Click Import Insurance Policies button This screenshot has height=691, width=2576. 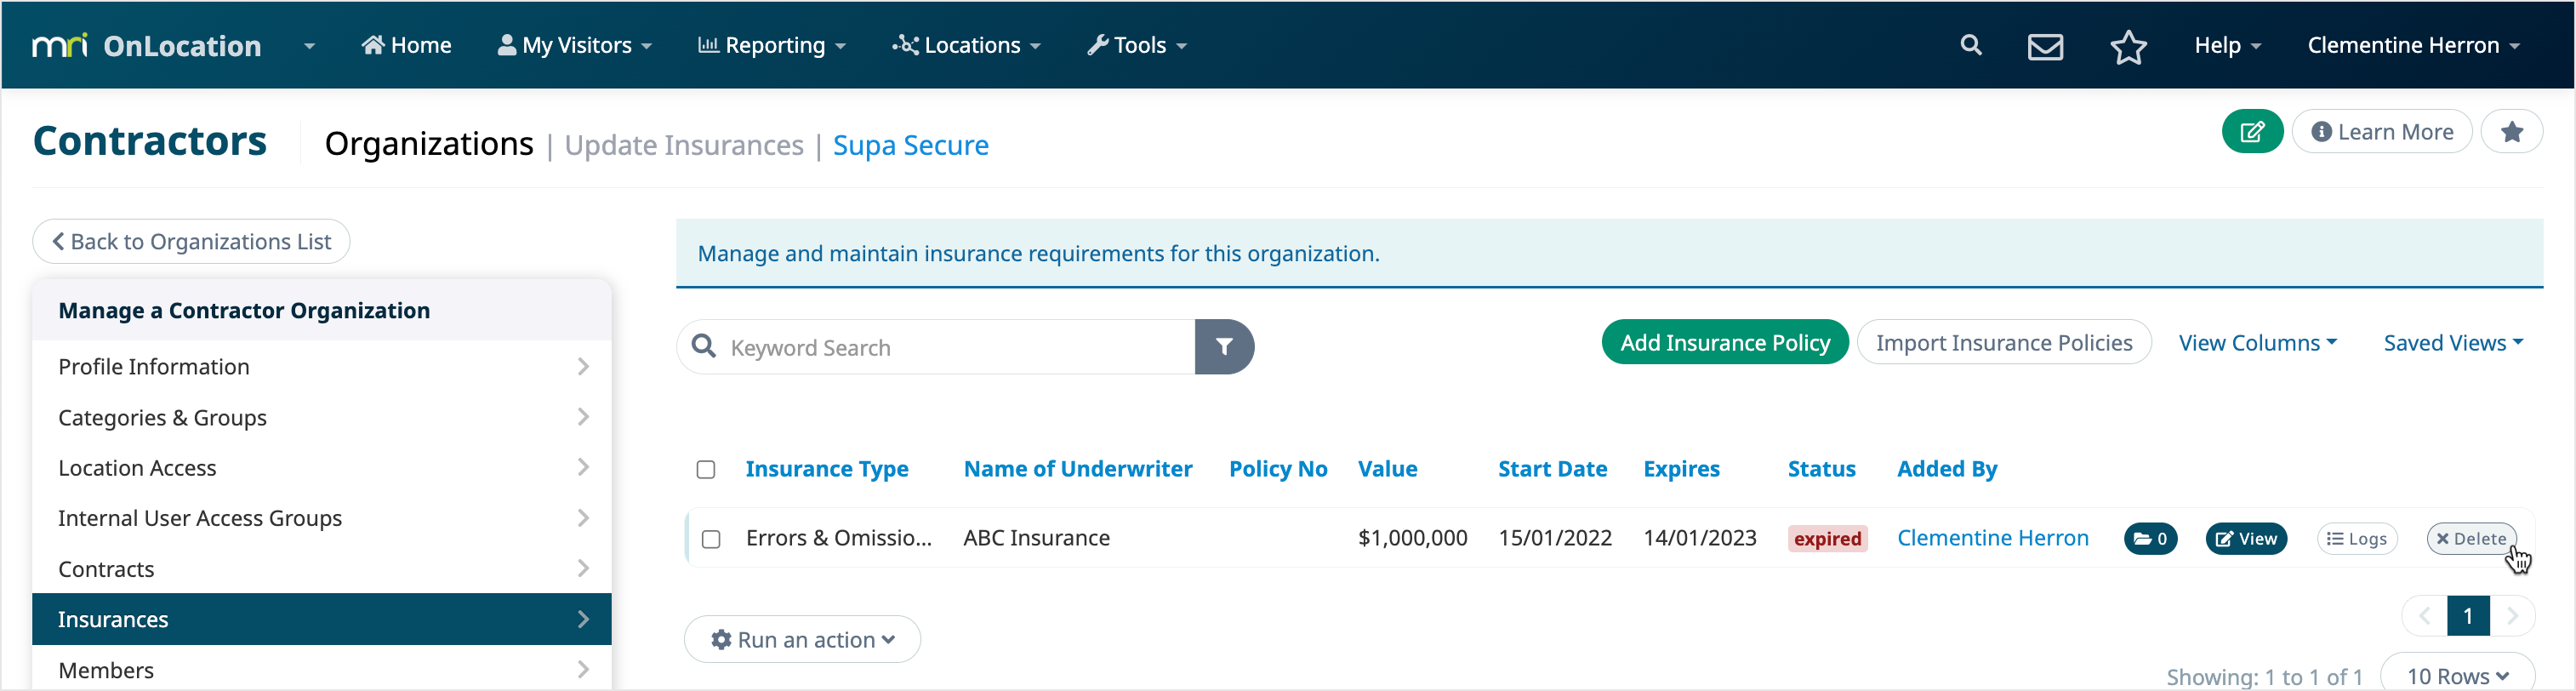coord(2003,342)
